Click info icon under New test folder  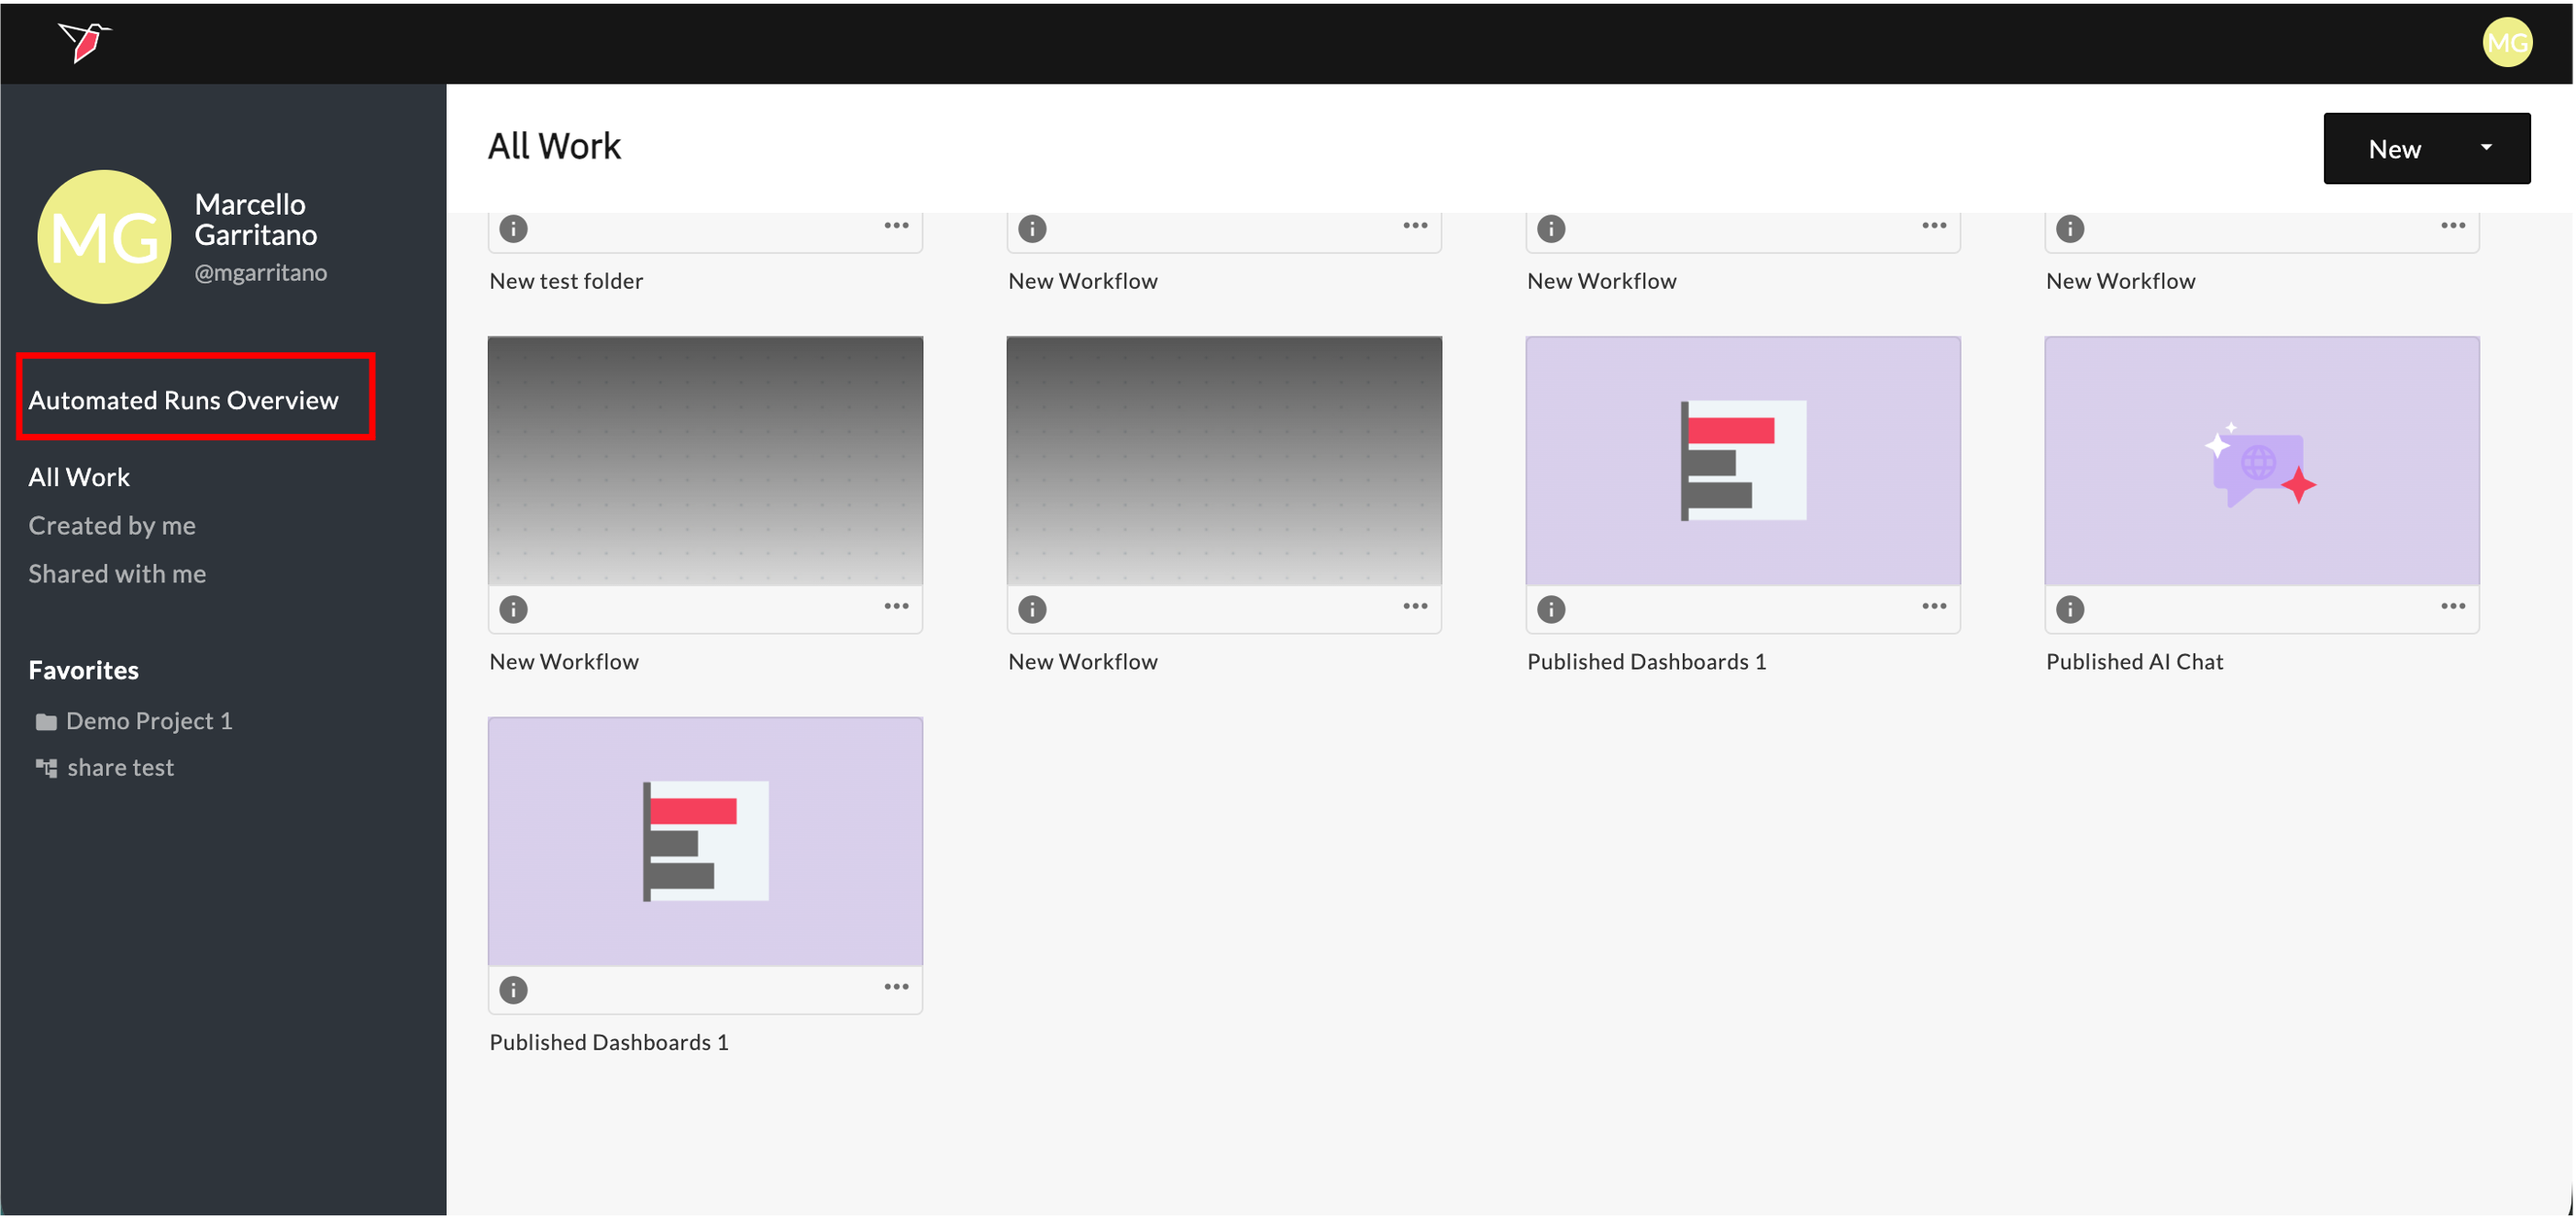[513, 229]
